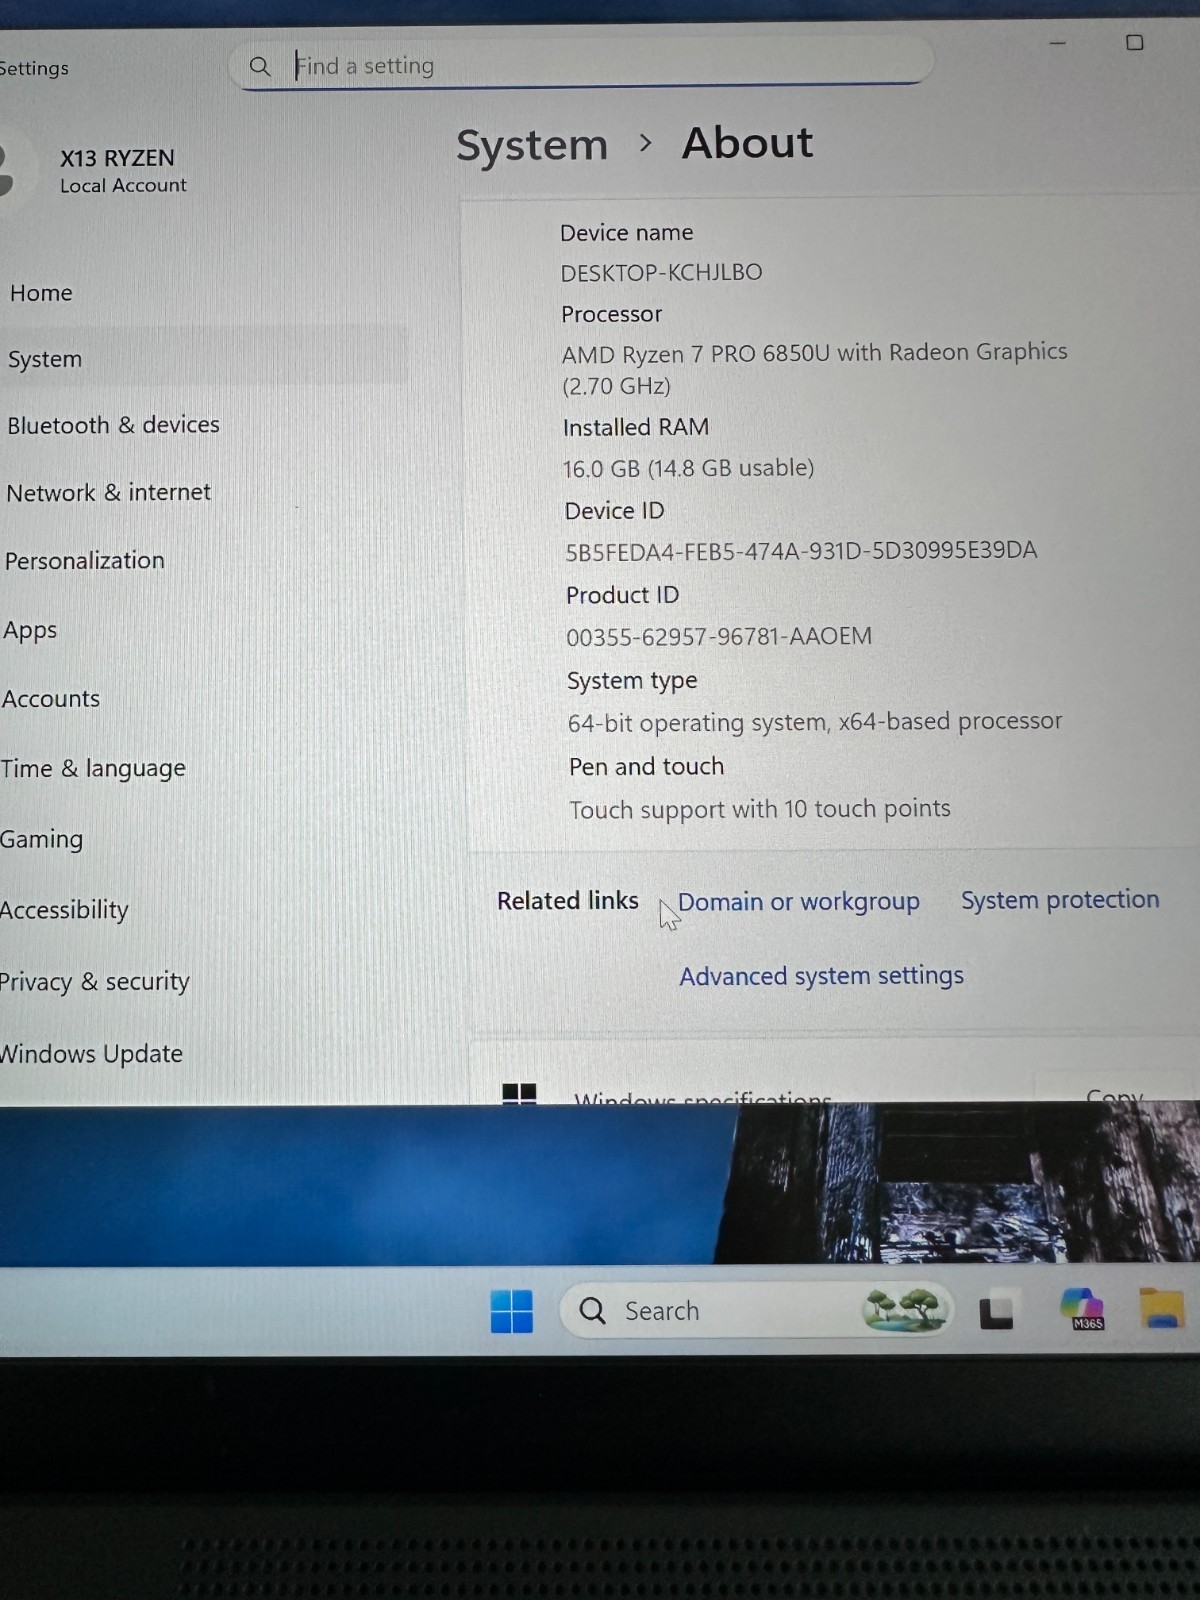Viewport: 1200px width, 1600px height.
Task: Click the About page heading
Action: pos(747,143)
